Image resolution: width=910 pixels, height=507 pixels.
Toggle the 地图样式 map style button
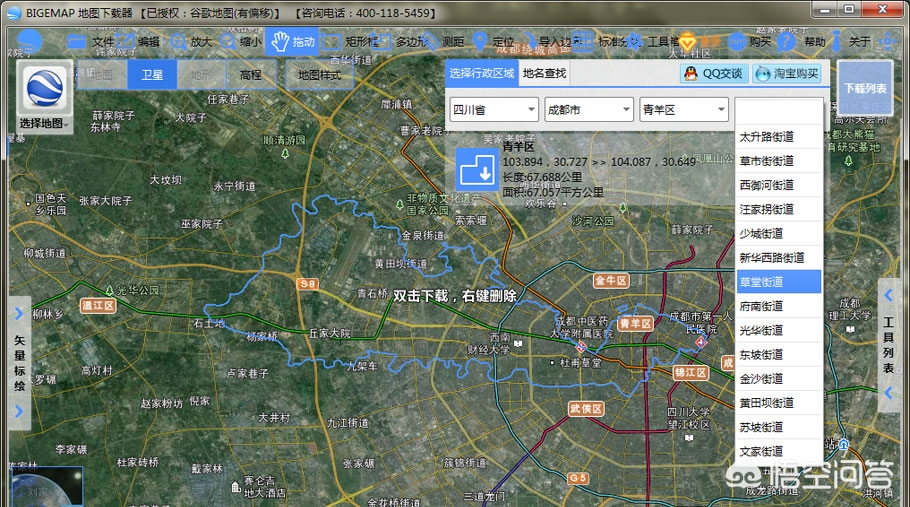point(319,74)
